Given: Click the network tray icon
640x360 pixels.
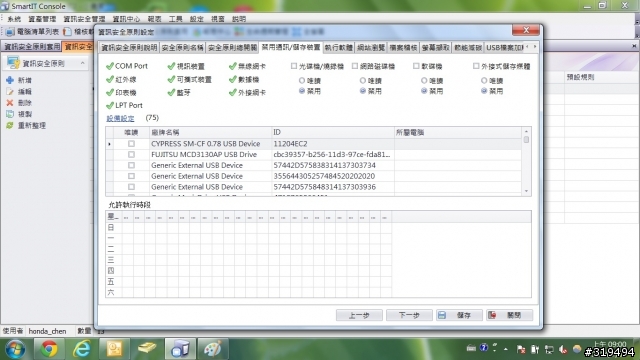Looking at the screenshot, I should pyautogui.click(x=549, y=349).
